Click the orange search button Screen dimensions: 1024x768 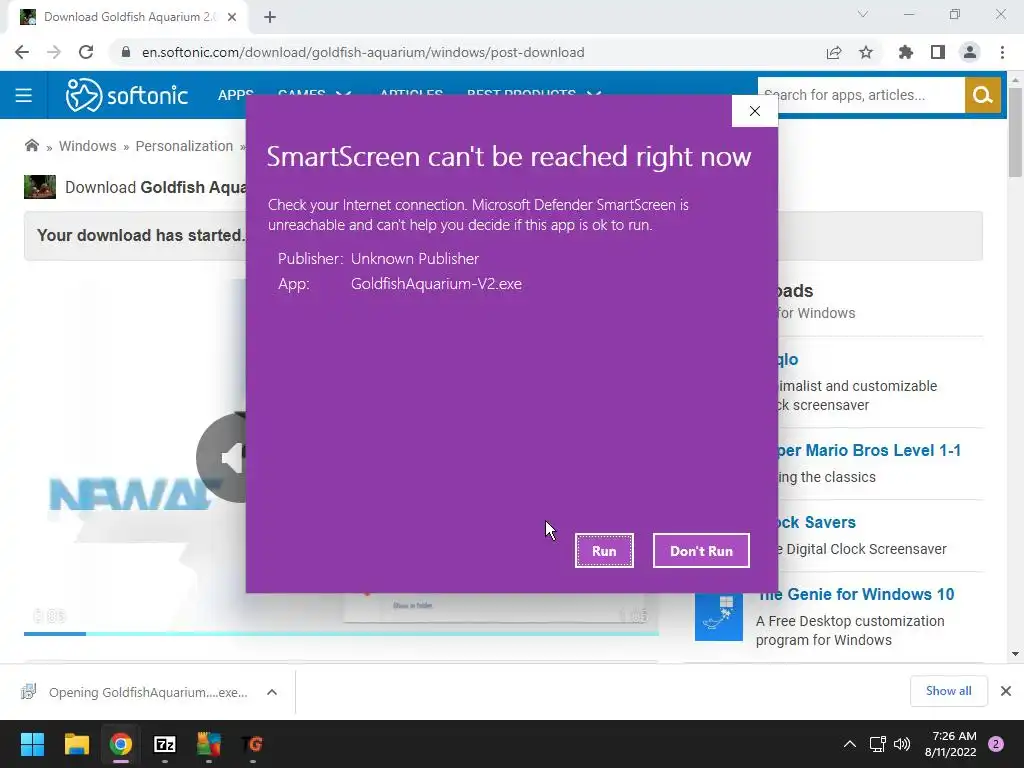pos(983,95)
